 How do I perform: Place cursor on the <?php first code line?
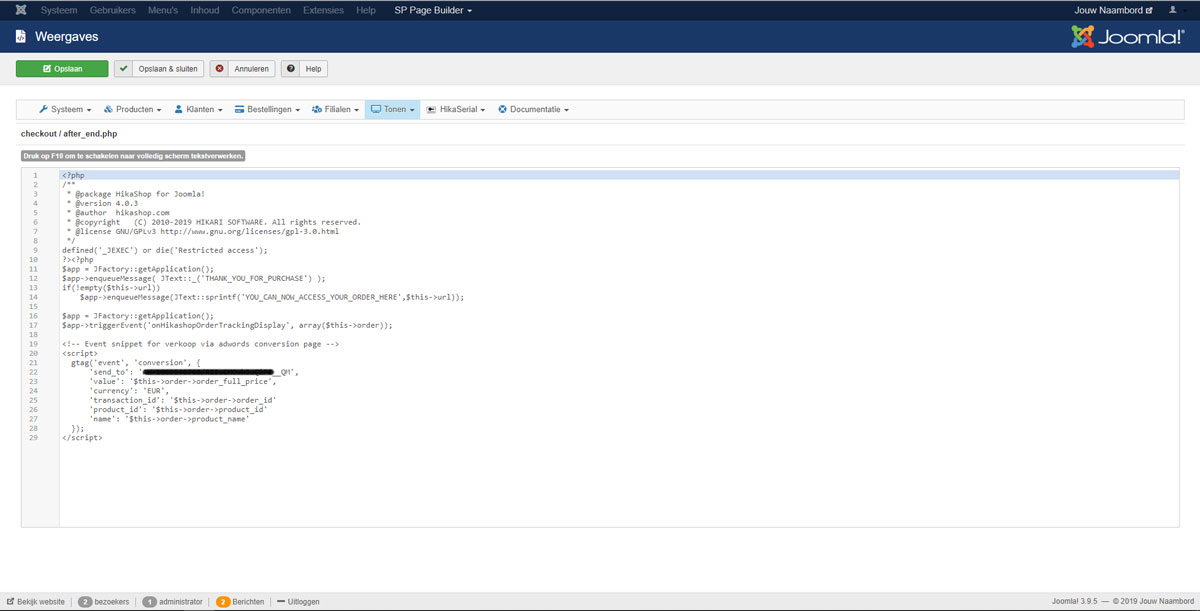click(x=619, y=175)
